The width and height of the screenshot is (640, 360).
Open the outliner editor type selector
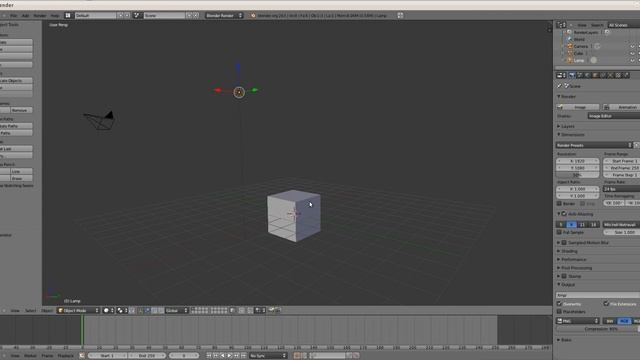[561, 25]
